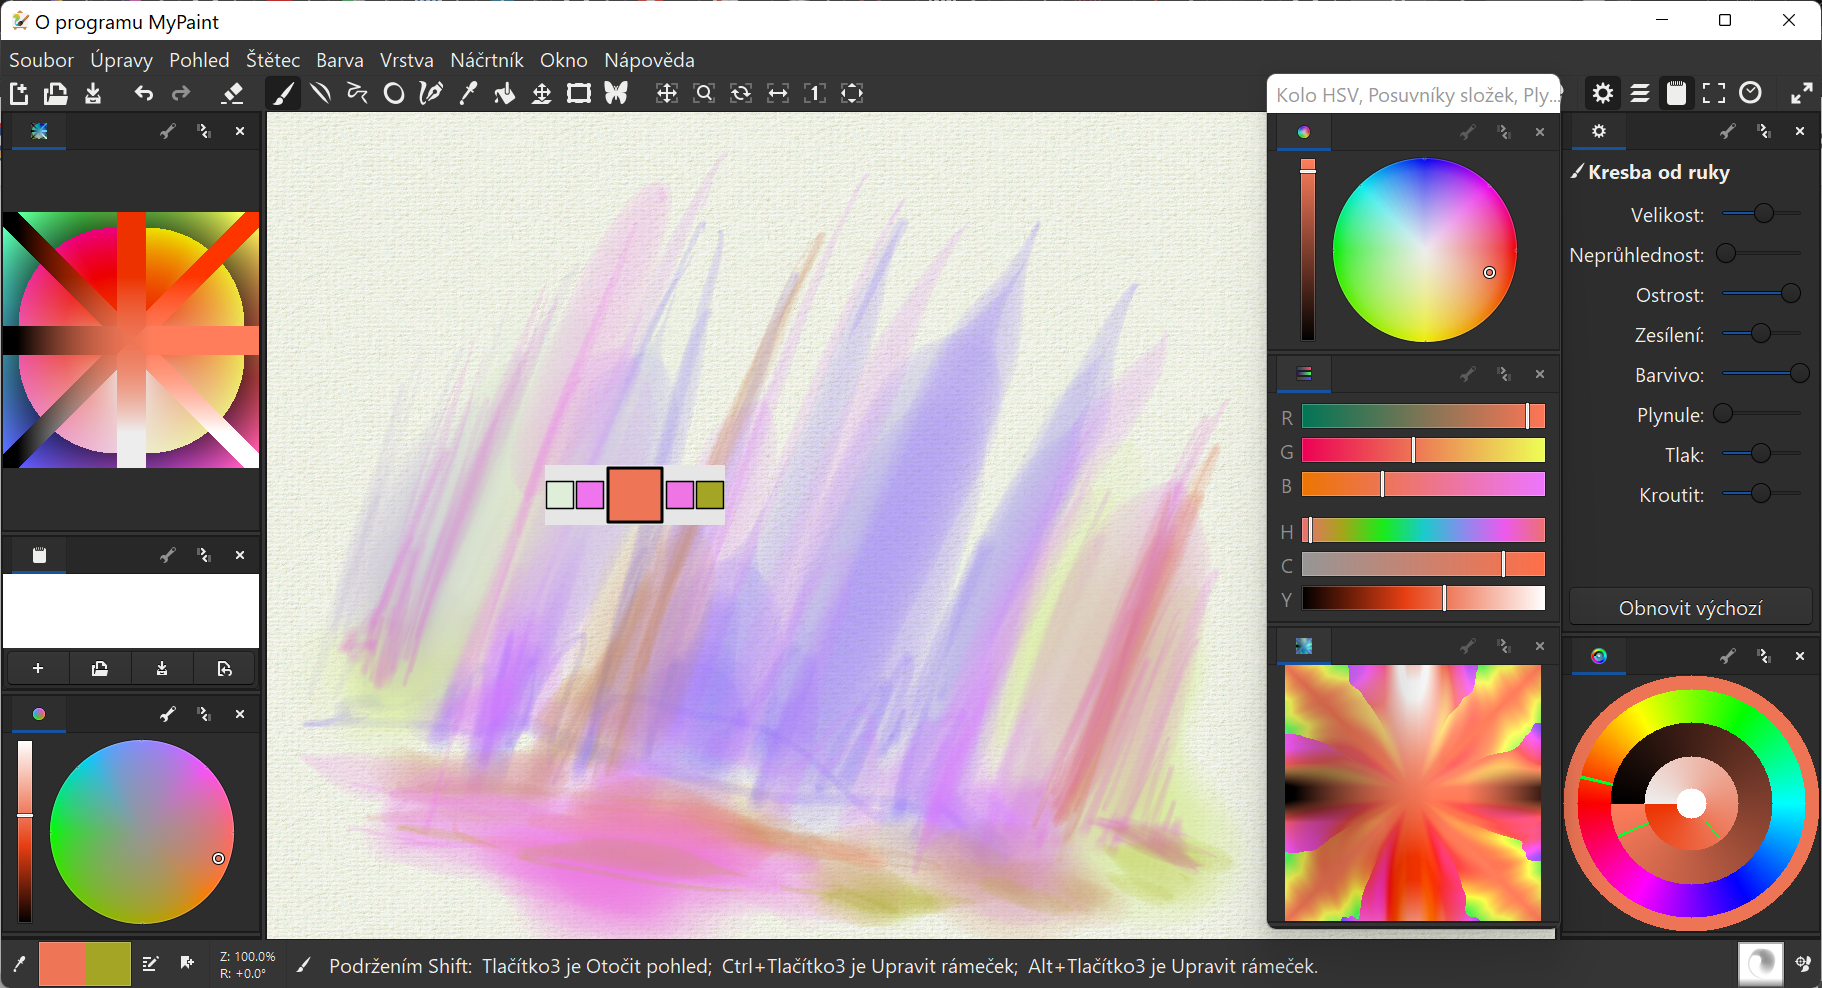Screen dimensions: 1822x988
Task: Click the horizontal mirror view icon
Action: (778, 94)
